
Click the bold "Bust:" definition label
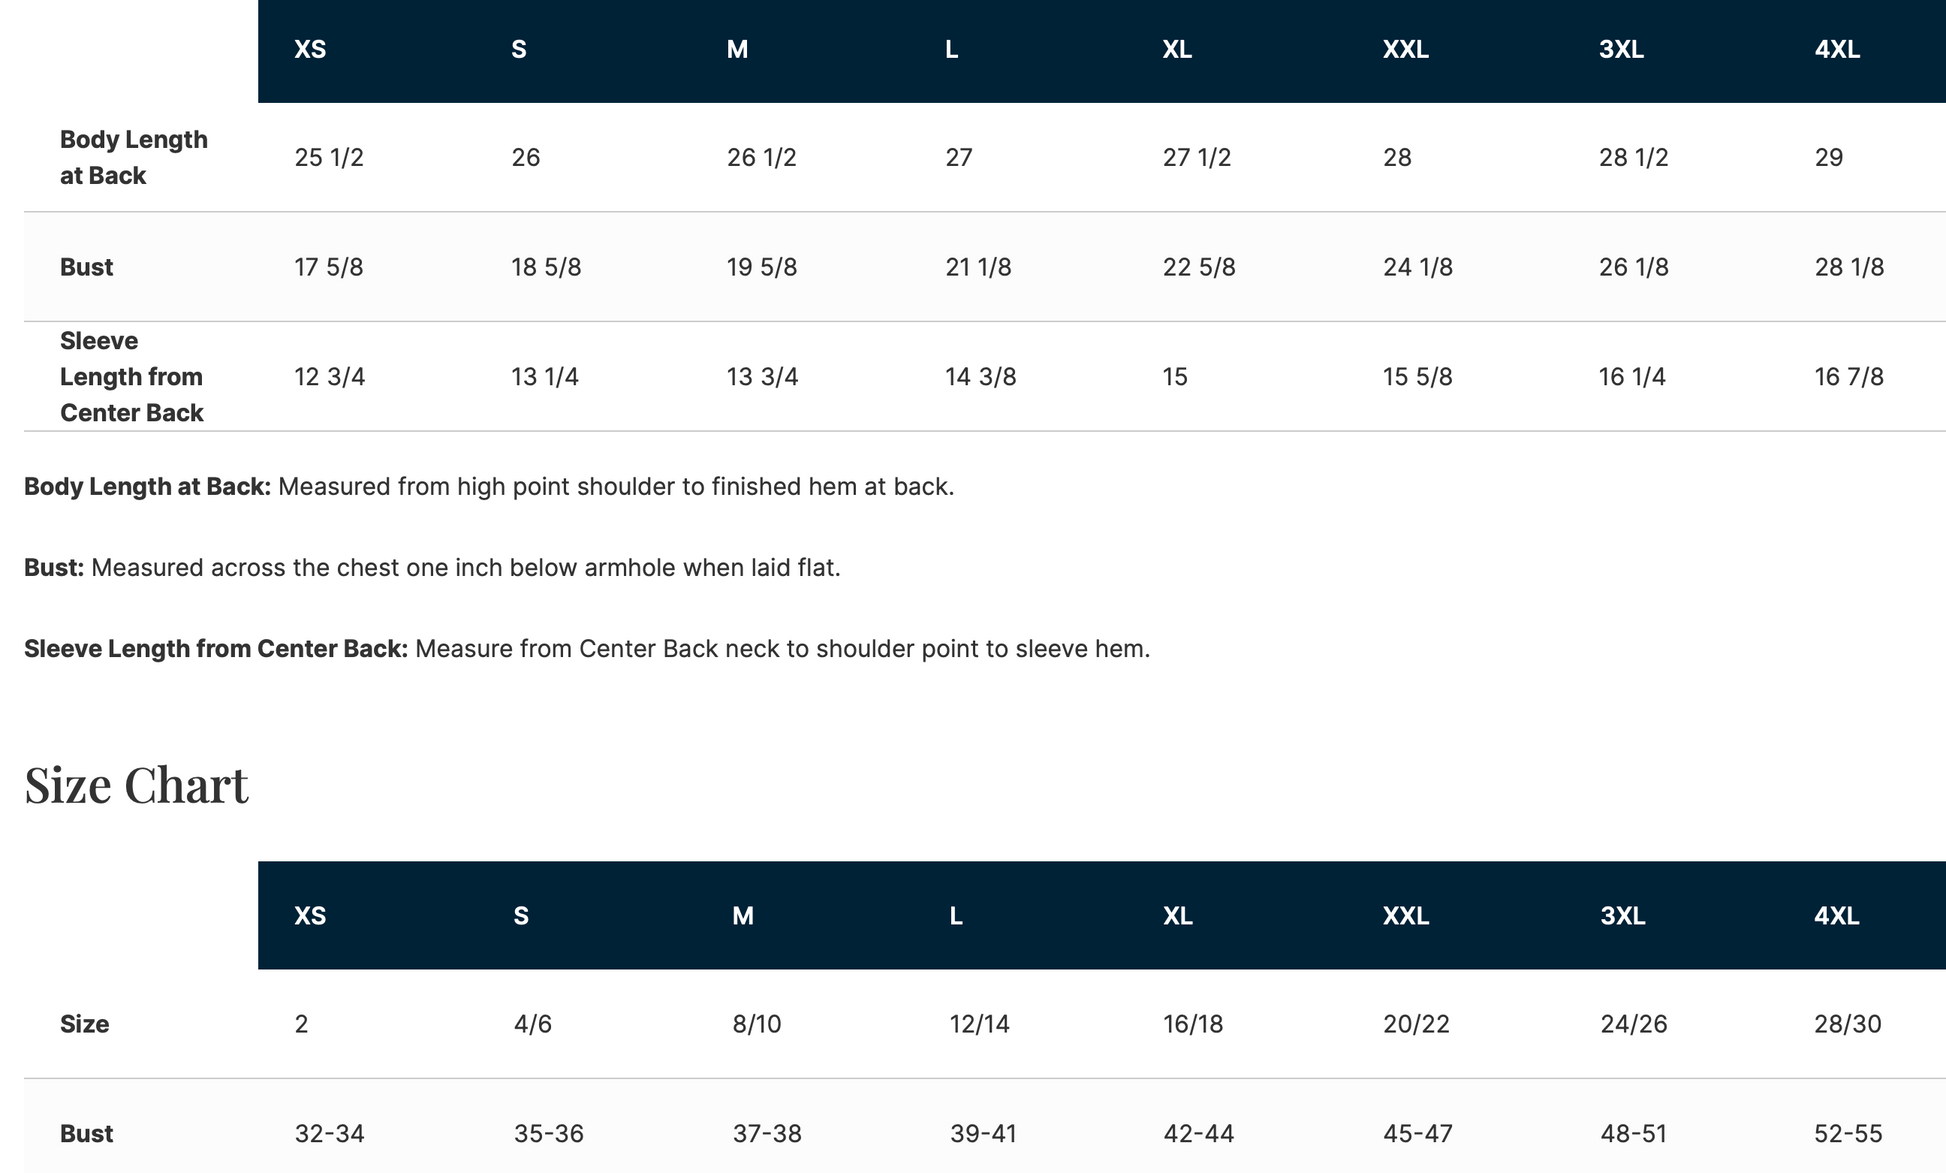point(54,568)
